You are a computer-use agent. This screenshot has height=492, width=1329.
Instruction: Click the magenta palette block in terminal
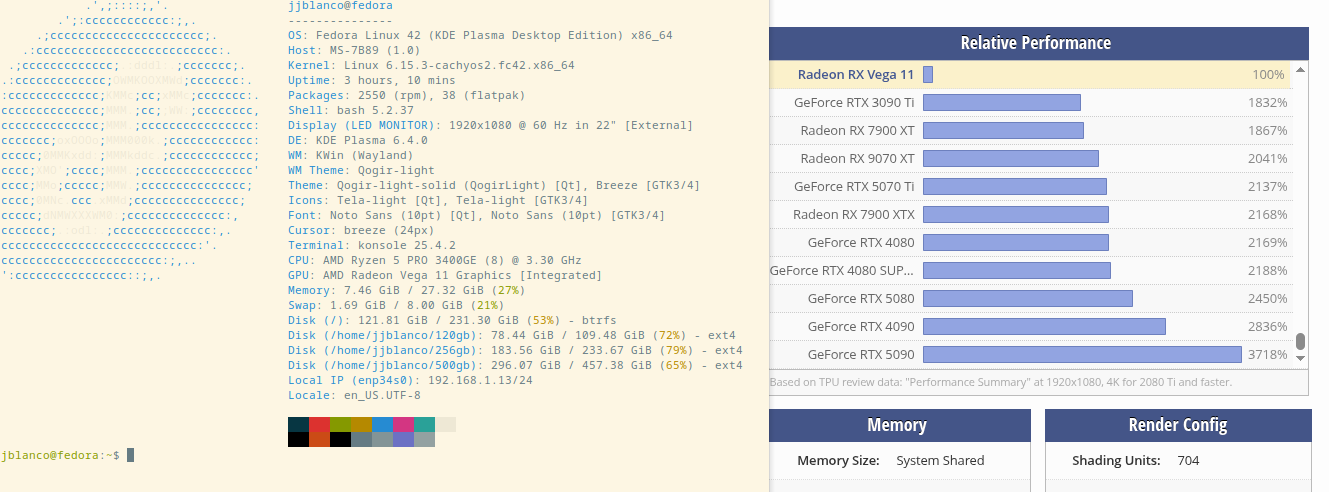403,424
